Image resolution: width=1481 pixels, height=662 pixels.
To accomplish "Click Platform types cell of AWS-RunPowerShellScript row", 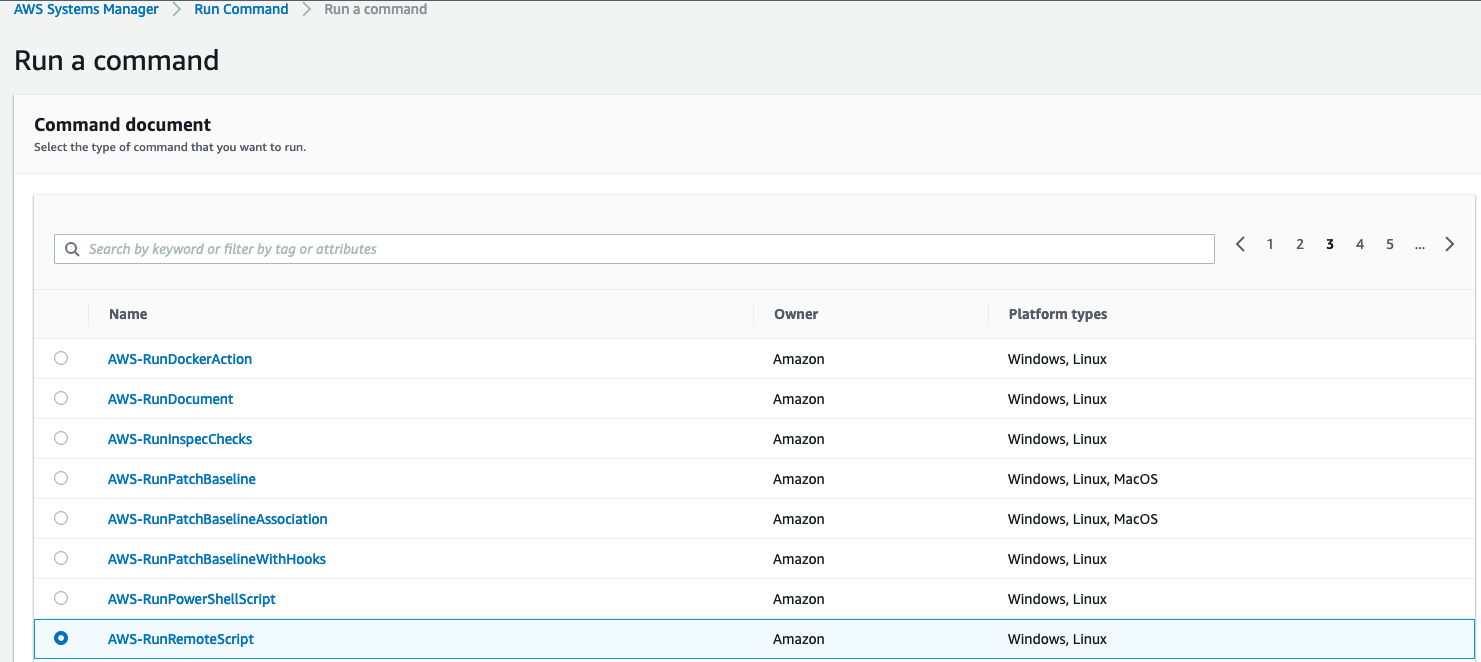I will tap(1057, 599).
